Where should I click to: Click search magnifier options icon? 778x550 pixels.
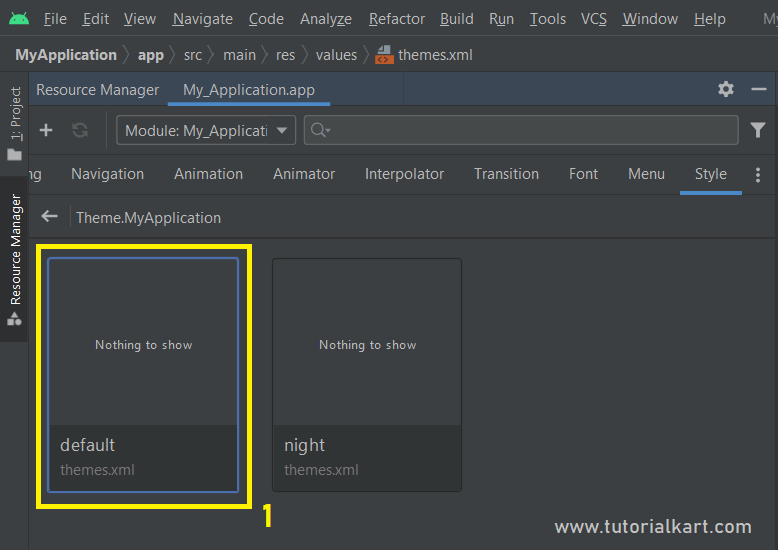(x=320, y=130)
